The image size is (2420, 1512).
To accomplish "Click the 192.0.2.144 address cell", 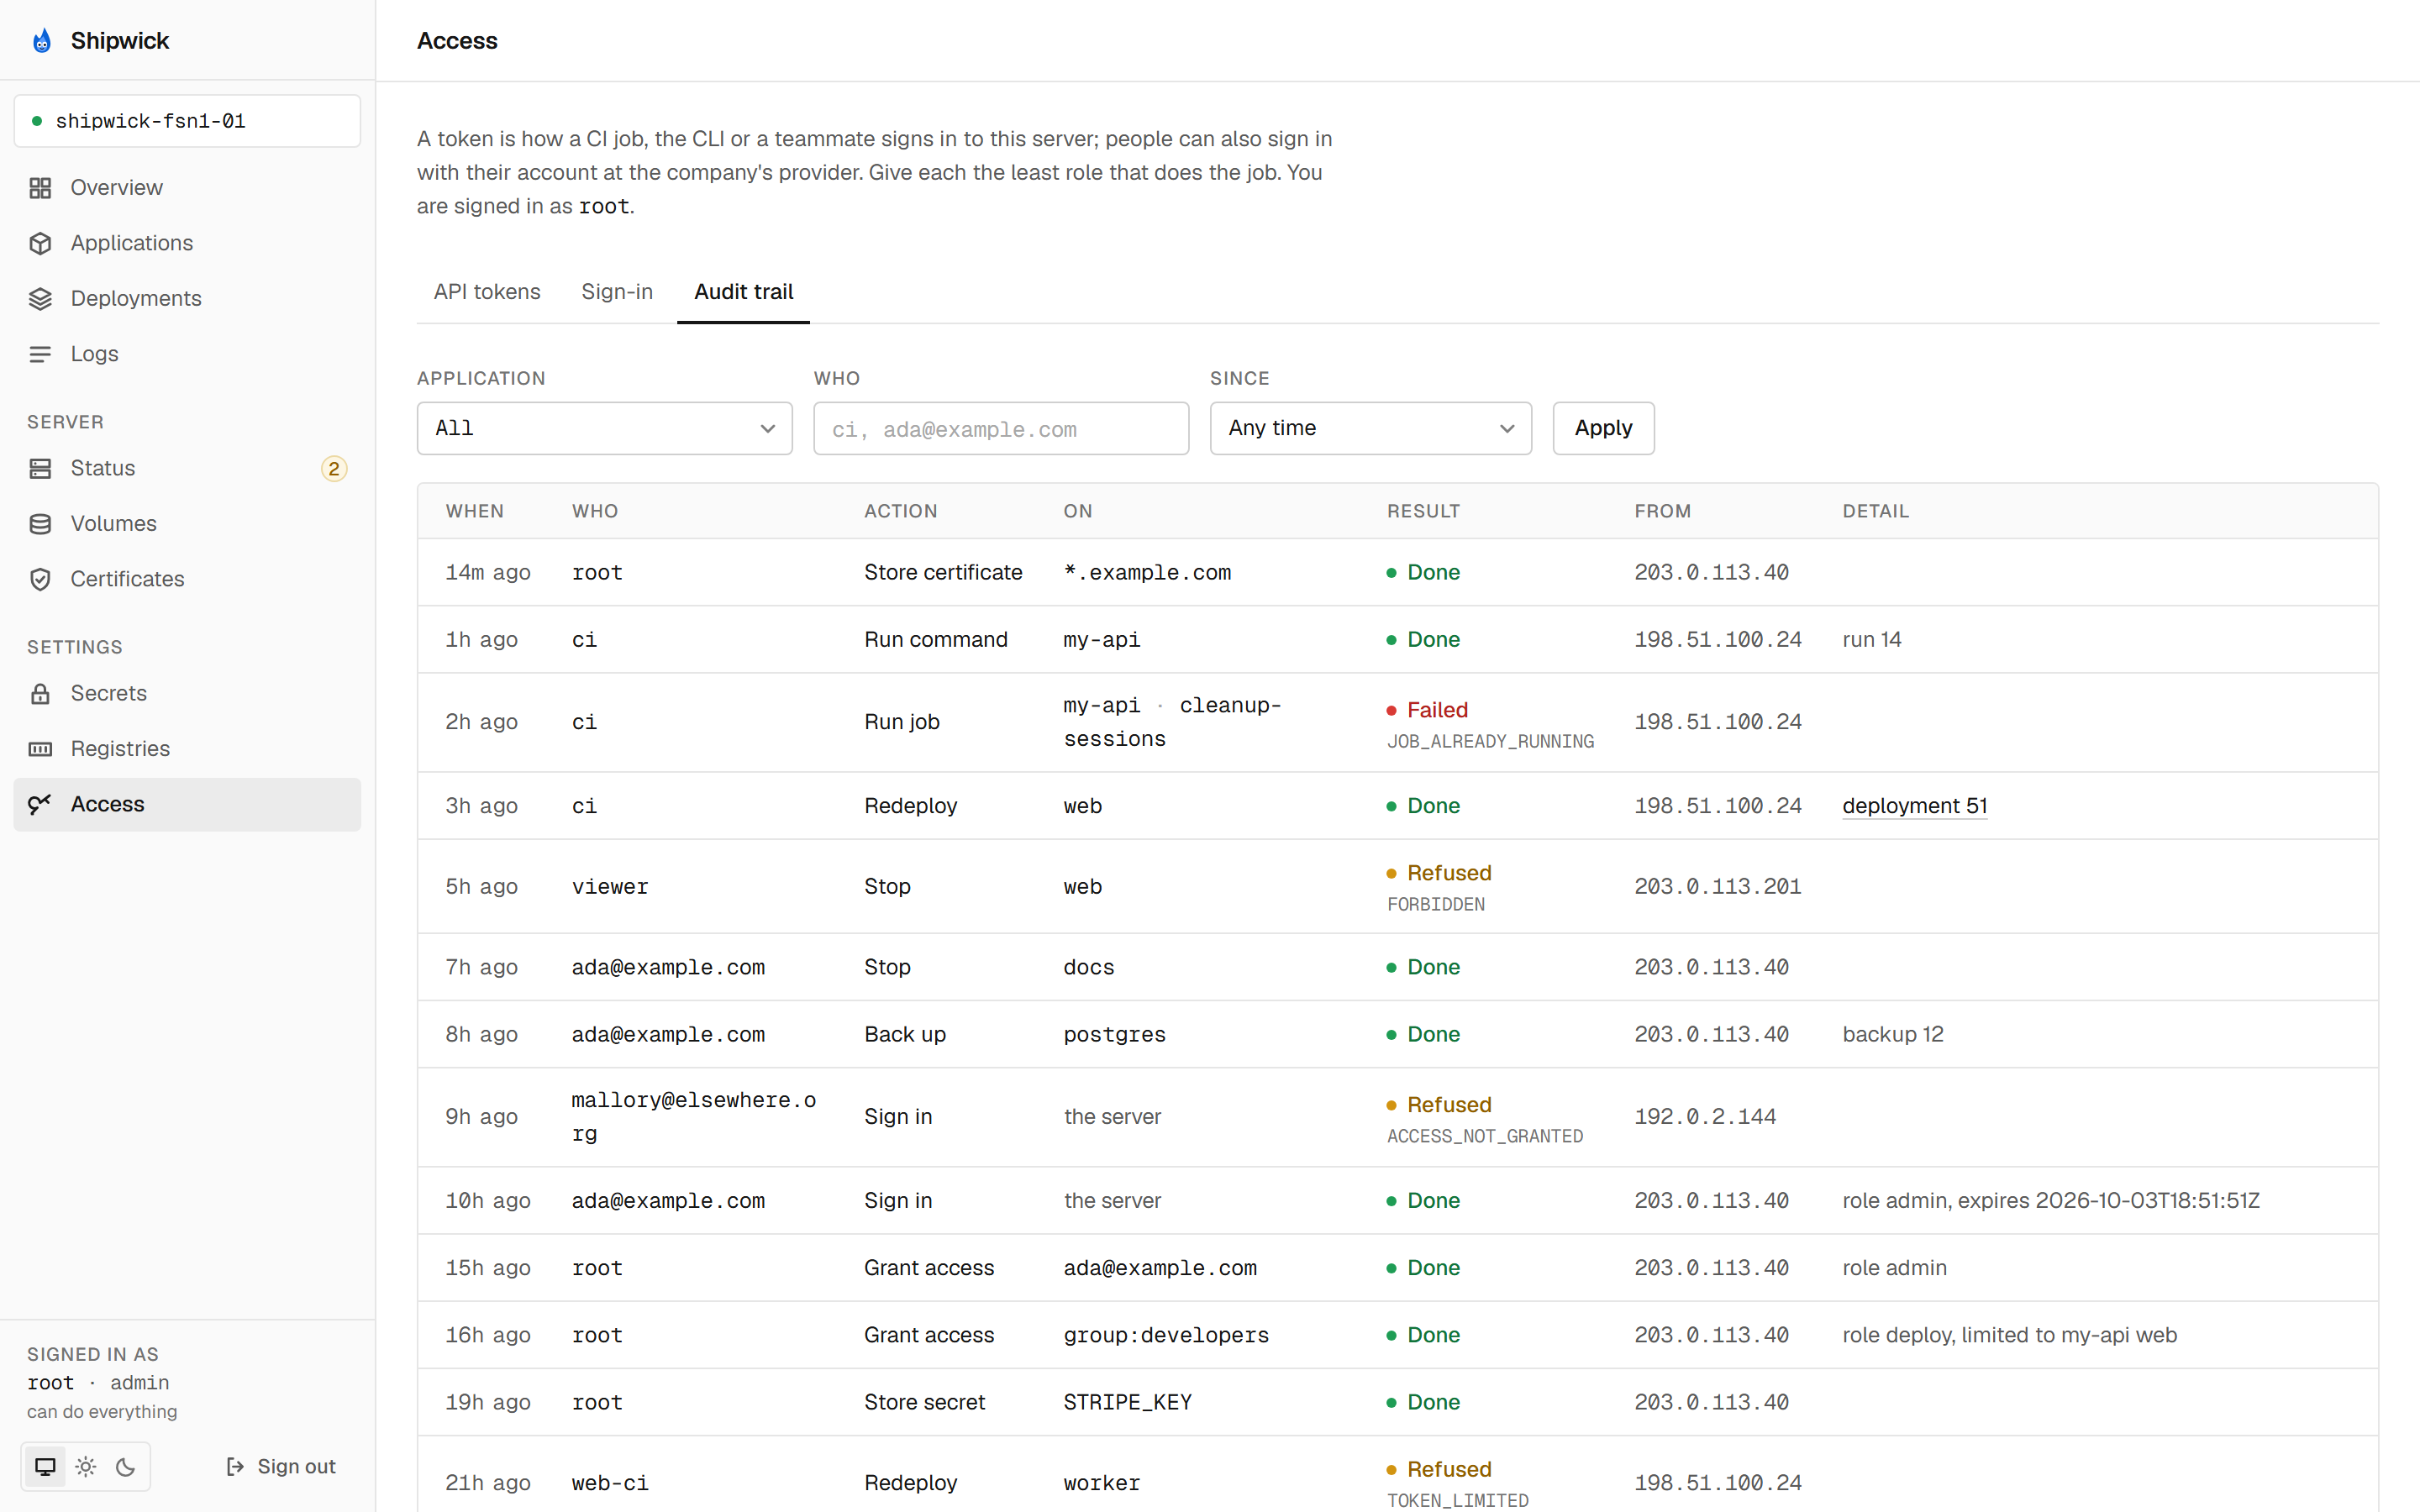I will (x=1705, y=1116).
